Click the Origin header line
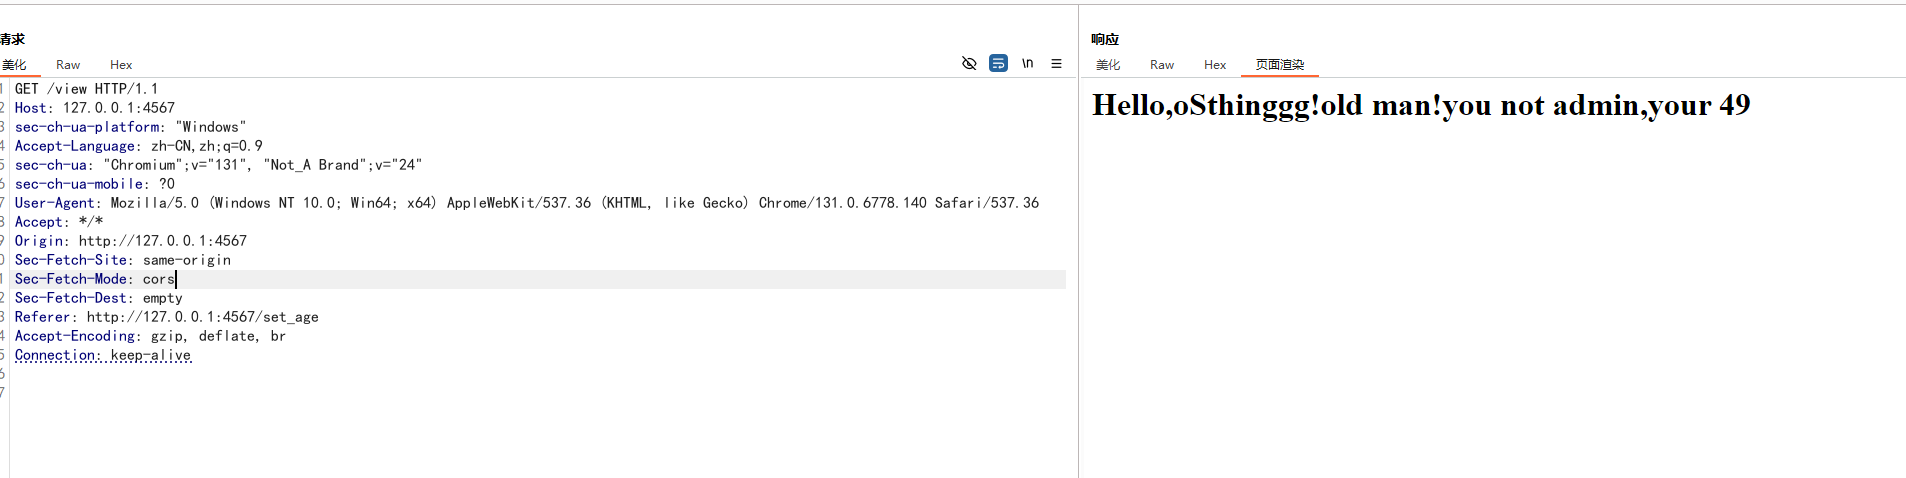The width and height of the screenshot is (1906, 478). (131, 241)
